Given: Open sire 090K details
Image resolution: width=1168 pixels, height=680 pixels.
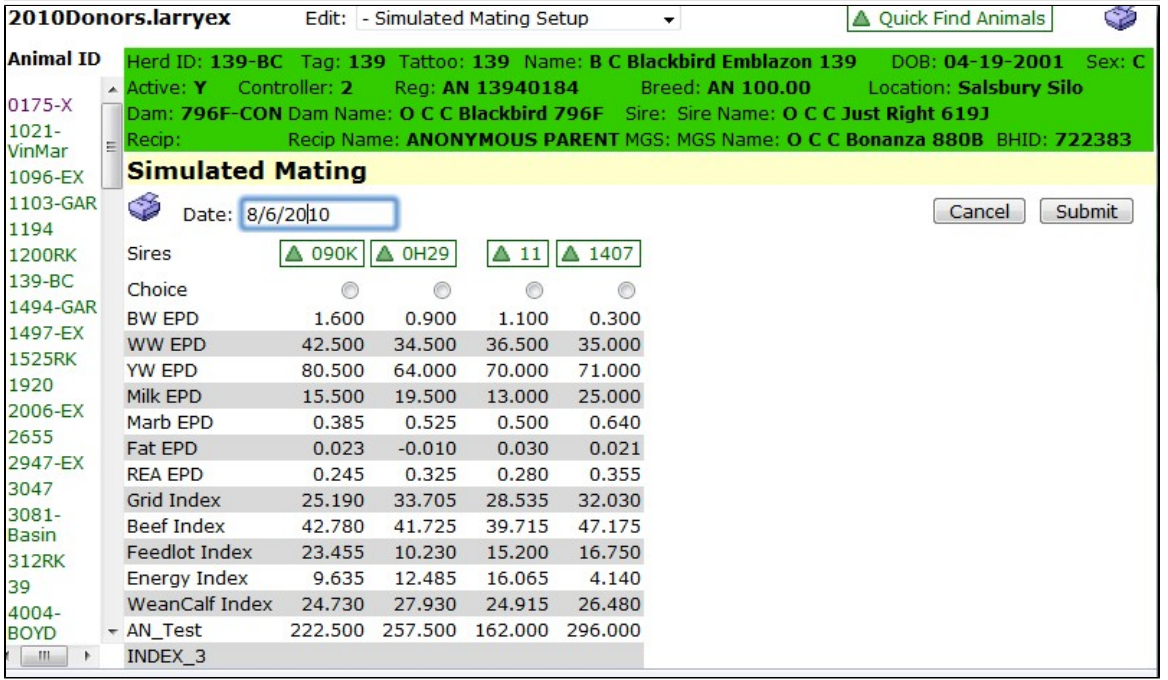Looking at the screenshot, I should point(322,254).
